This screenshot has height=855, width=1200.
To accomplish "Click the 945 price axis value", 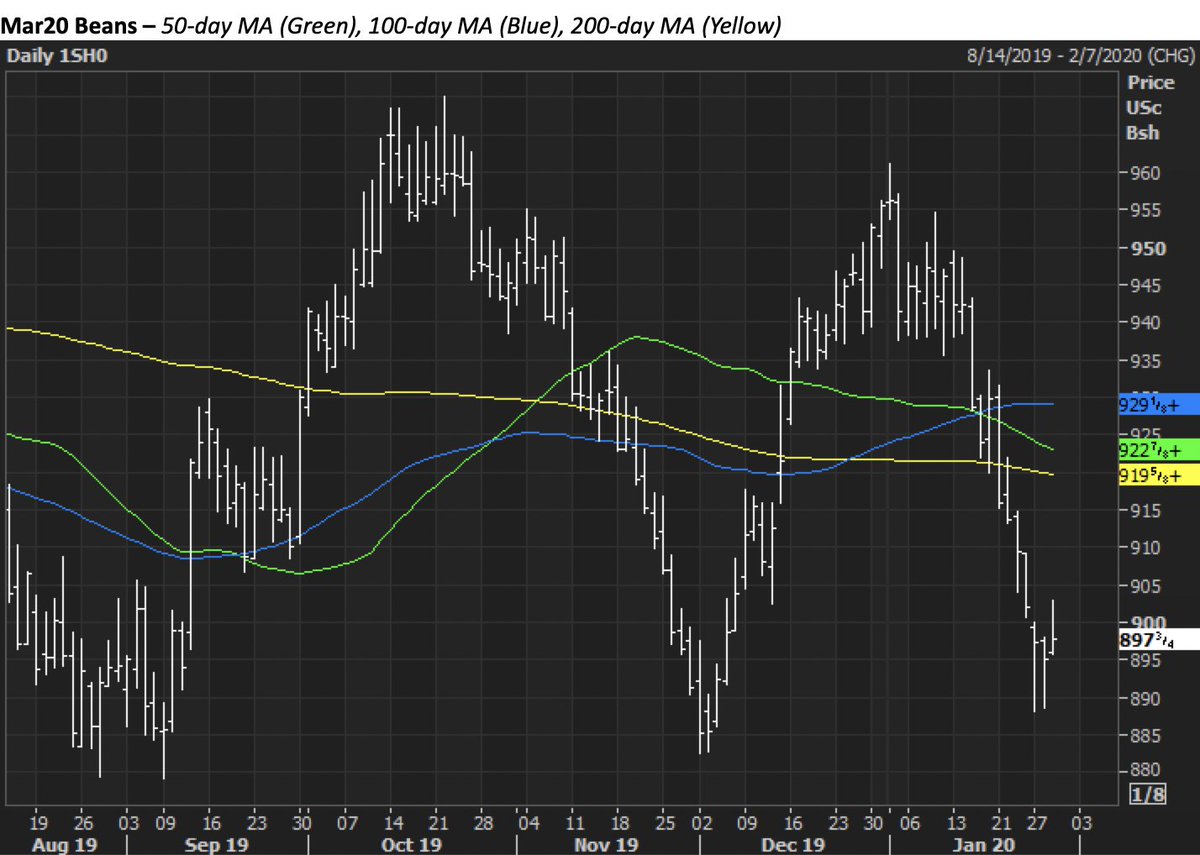I will click(x=1144, y=285).
